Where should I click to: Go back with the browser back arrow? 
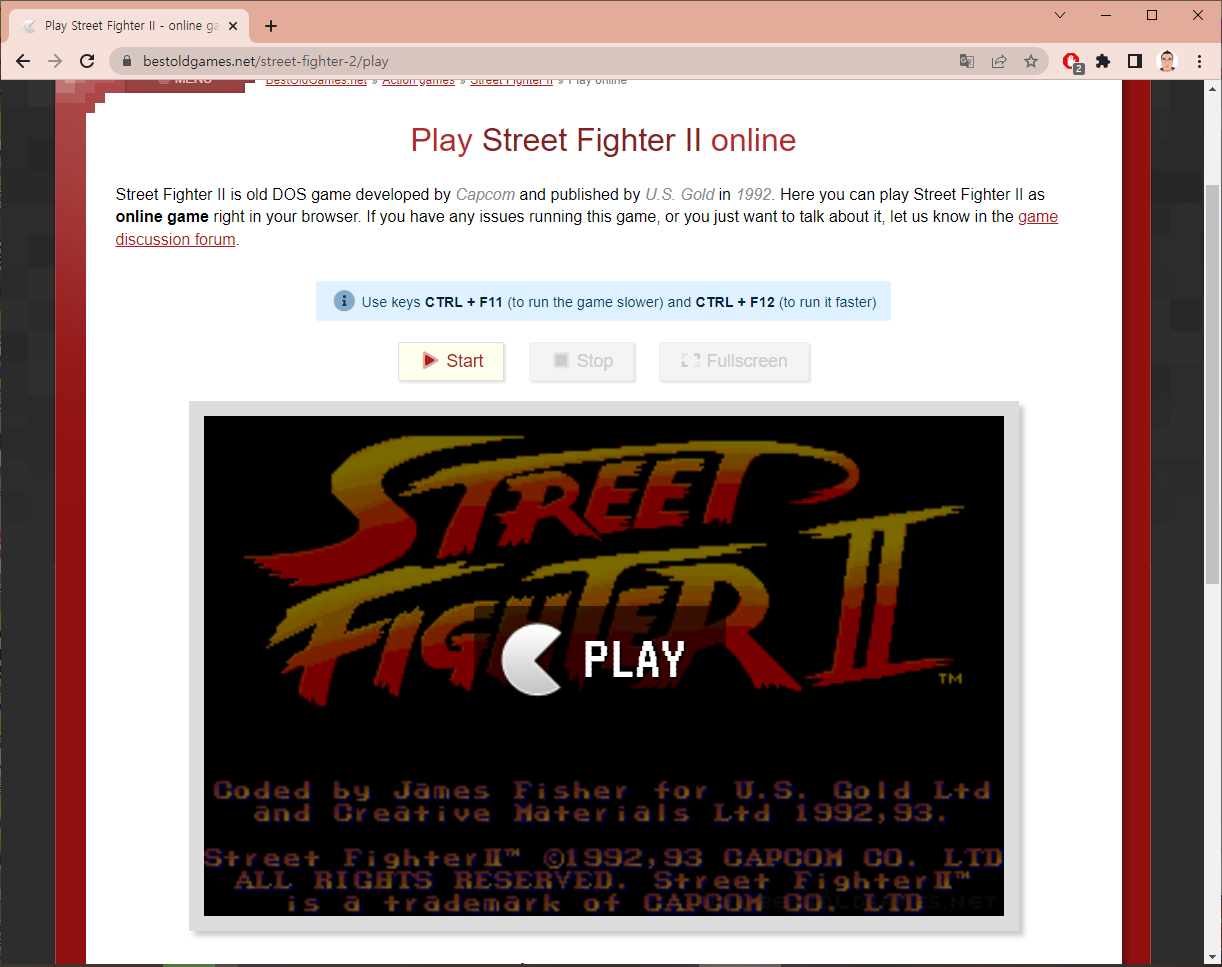(24, 61)
